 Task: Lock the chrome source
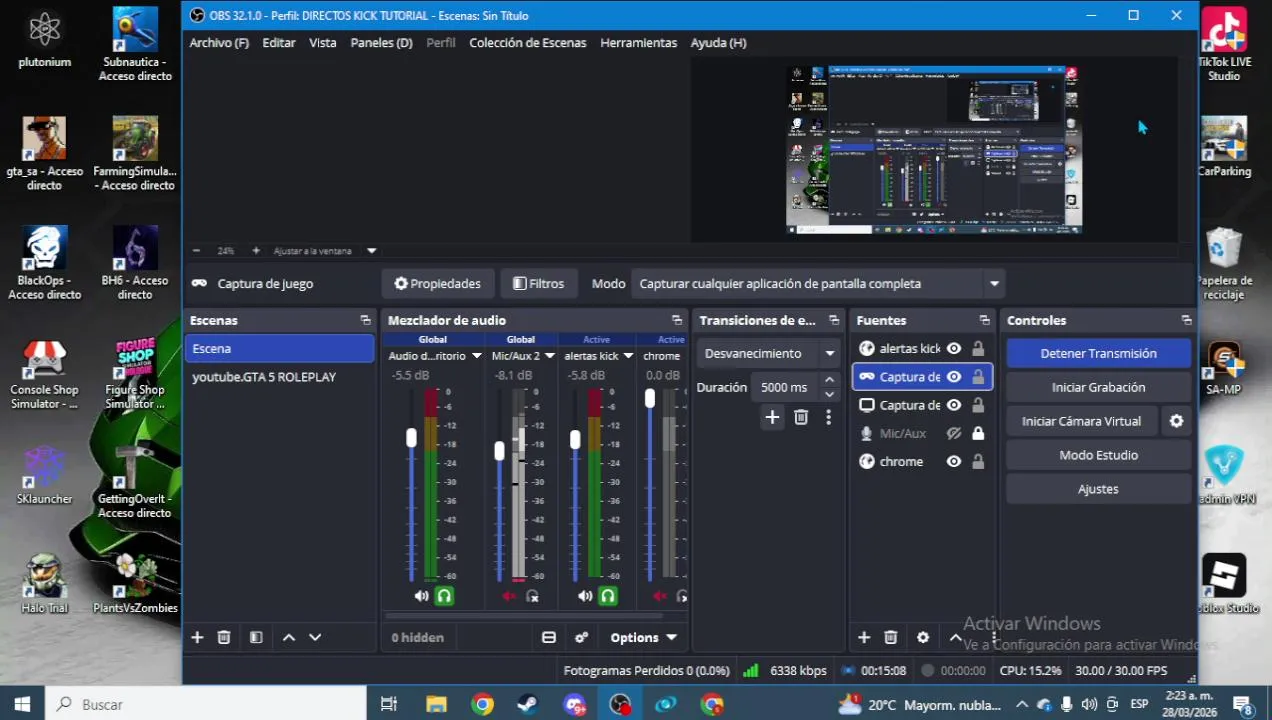click(x=978, y=461)
